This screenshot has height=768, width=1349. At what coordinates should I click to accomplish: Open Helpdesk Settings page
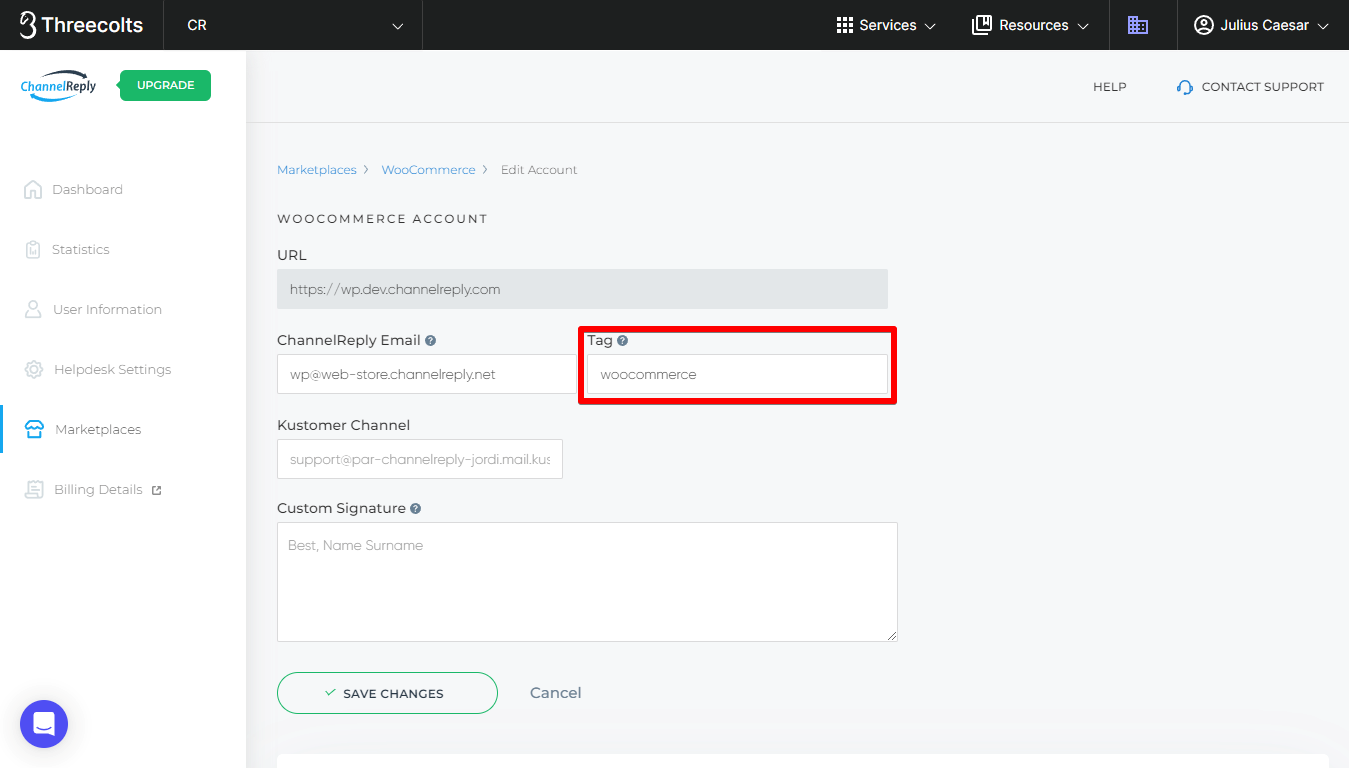click(x=112, y=369)
